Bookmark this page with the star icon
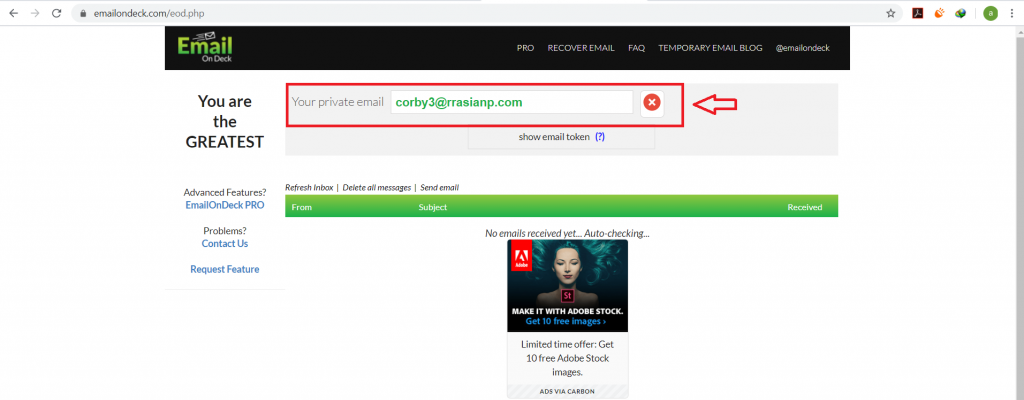The width and height of the screenshot is (1024, 400). (x=891, y=13)
